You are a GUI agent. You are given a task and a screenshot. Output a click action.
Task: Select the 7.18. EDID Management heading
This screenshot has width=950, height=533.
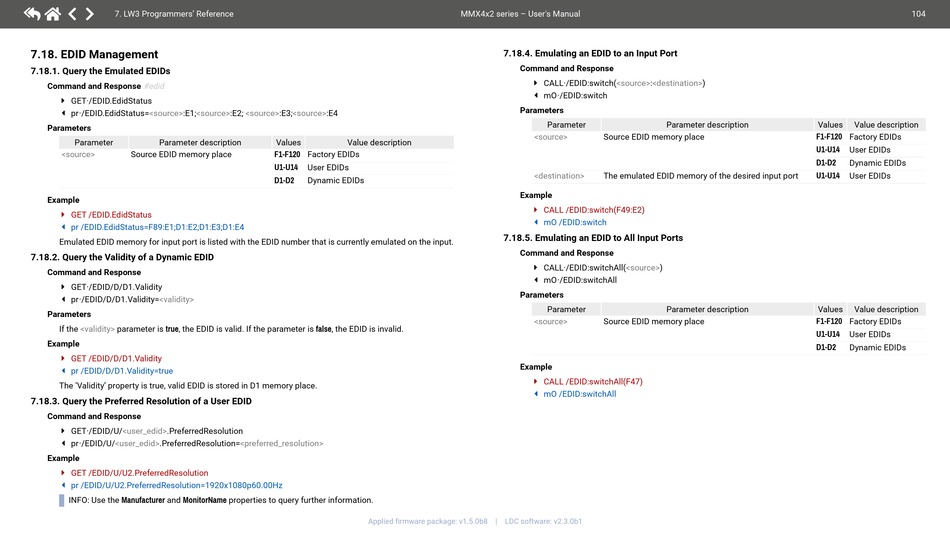[94, 54]
